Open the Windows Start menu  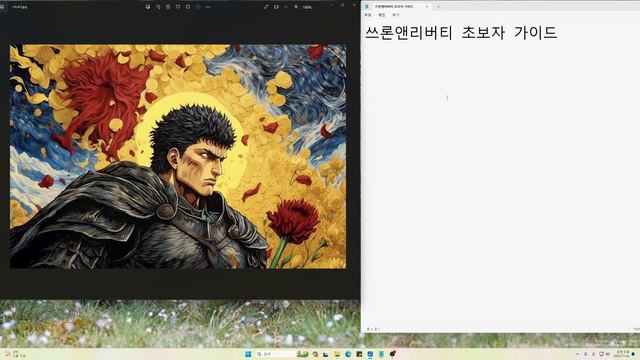point(248,354)
